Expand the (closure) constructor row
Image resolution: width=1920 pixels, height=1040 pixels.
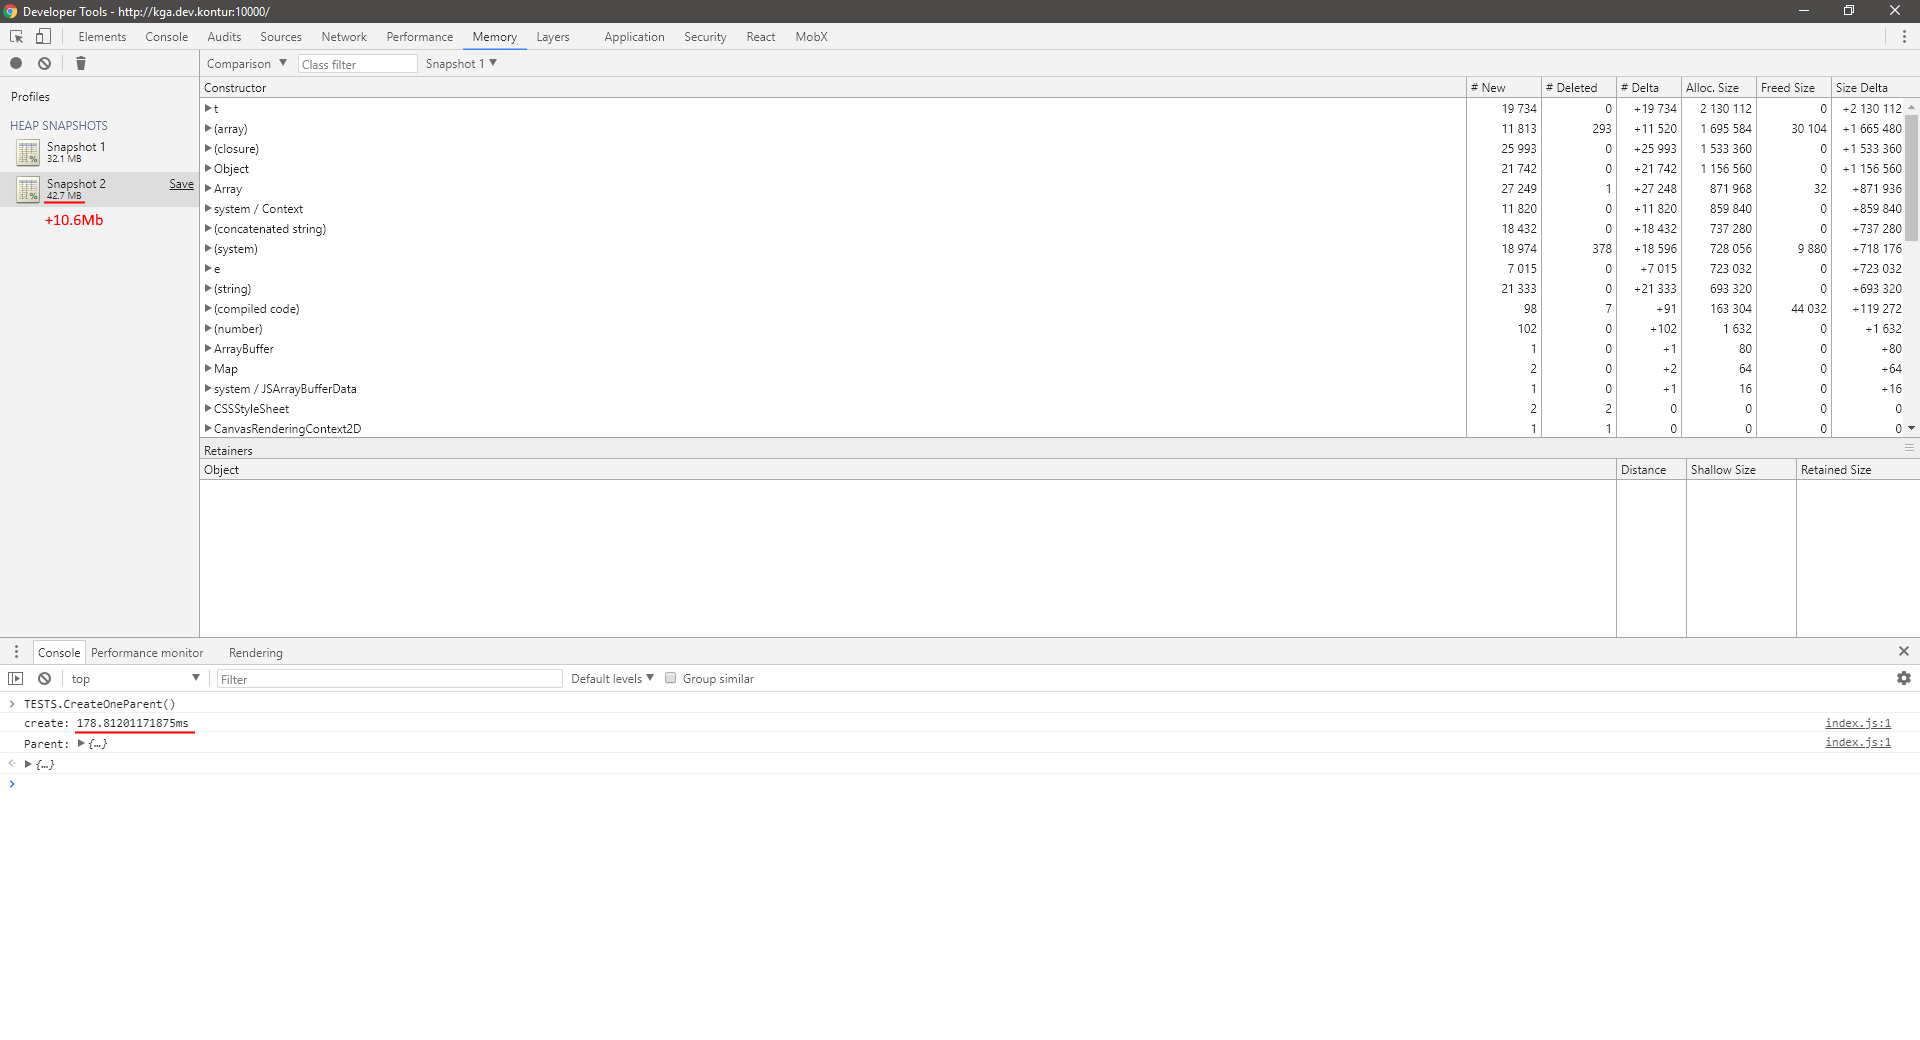pos(208,148)
